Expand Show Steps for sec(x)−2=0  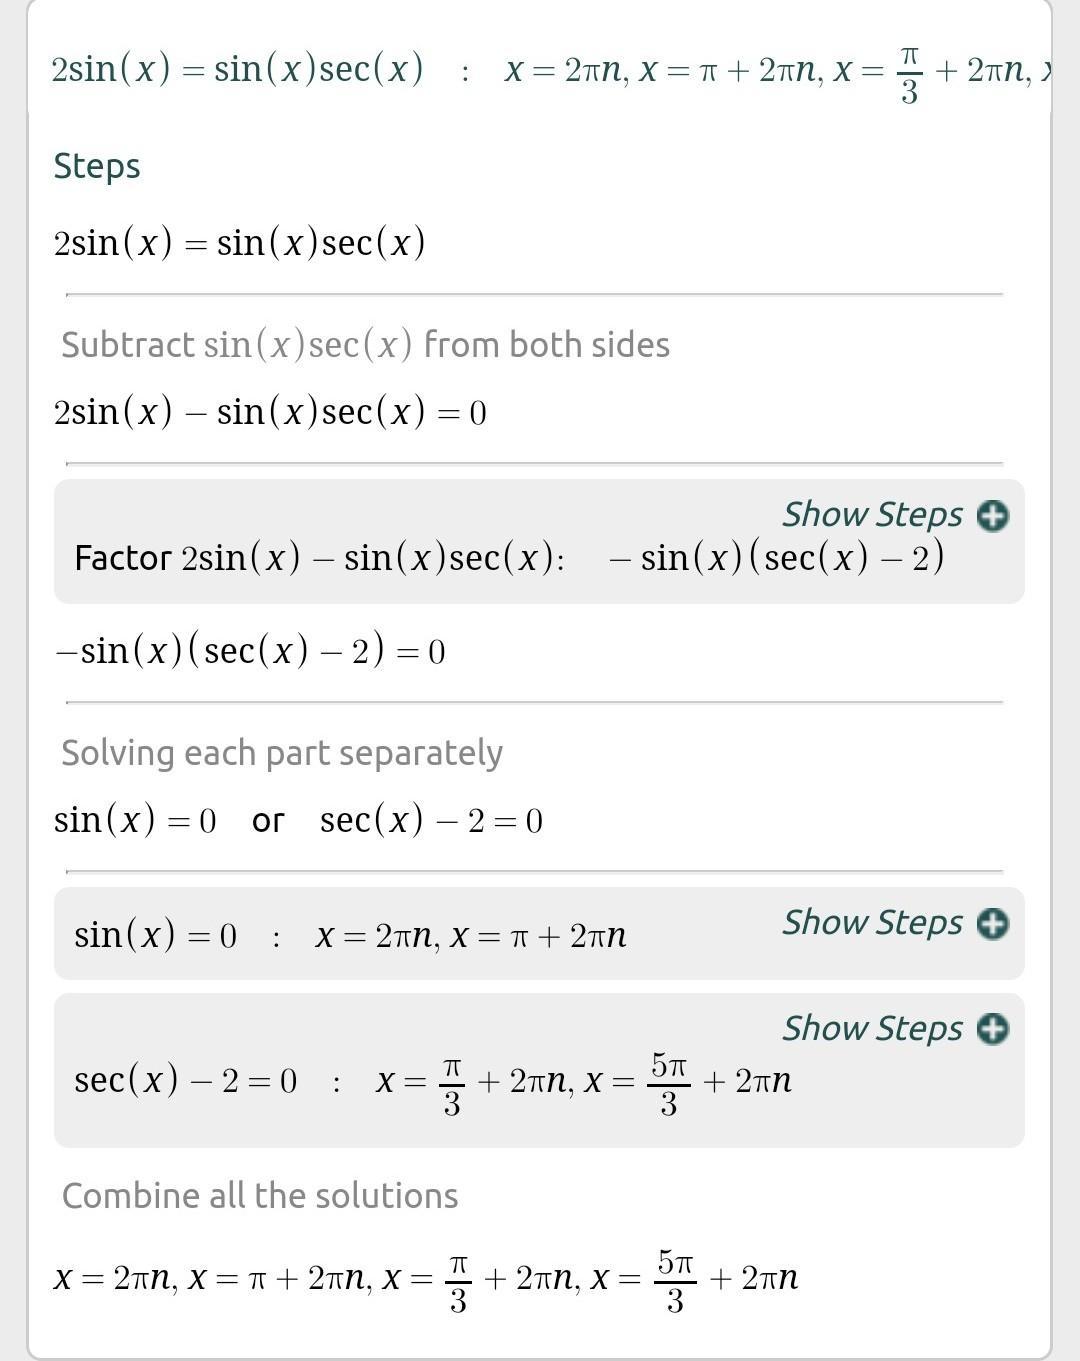pos(872,1028)
